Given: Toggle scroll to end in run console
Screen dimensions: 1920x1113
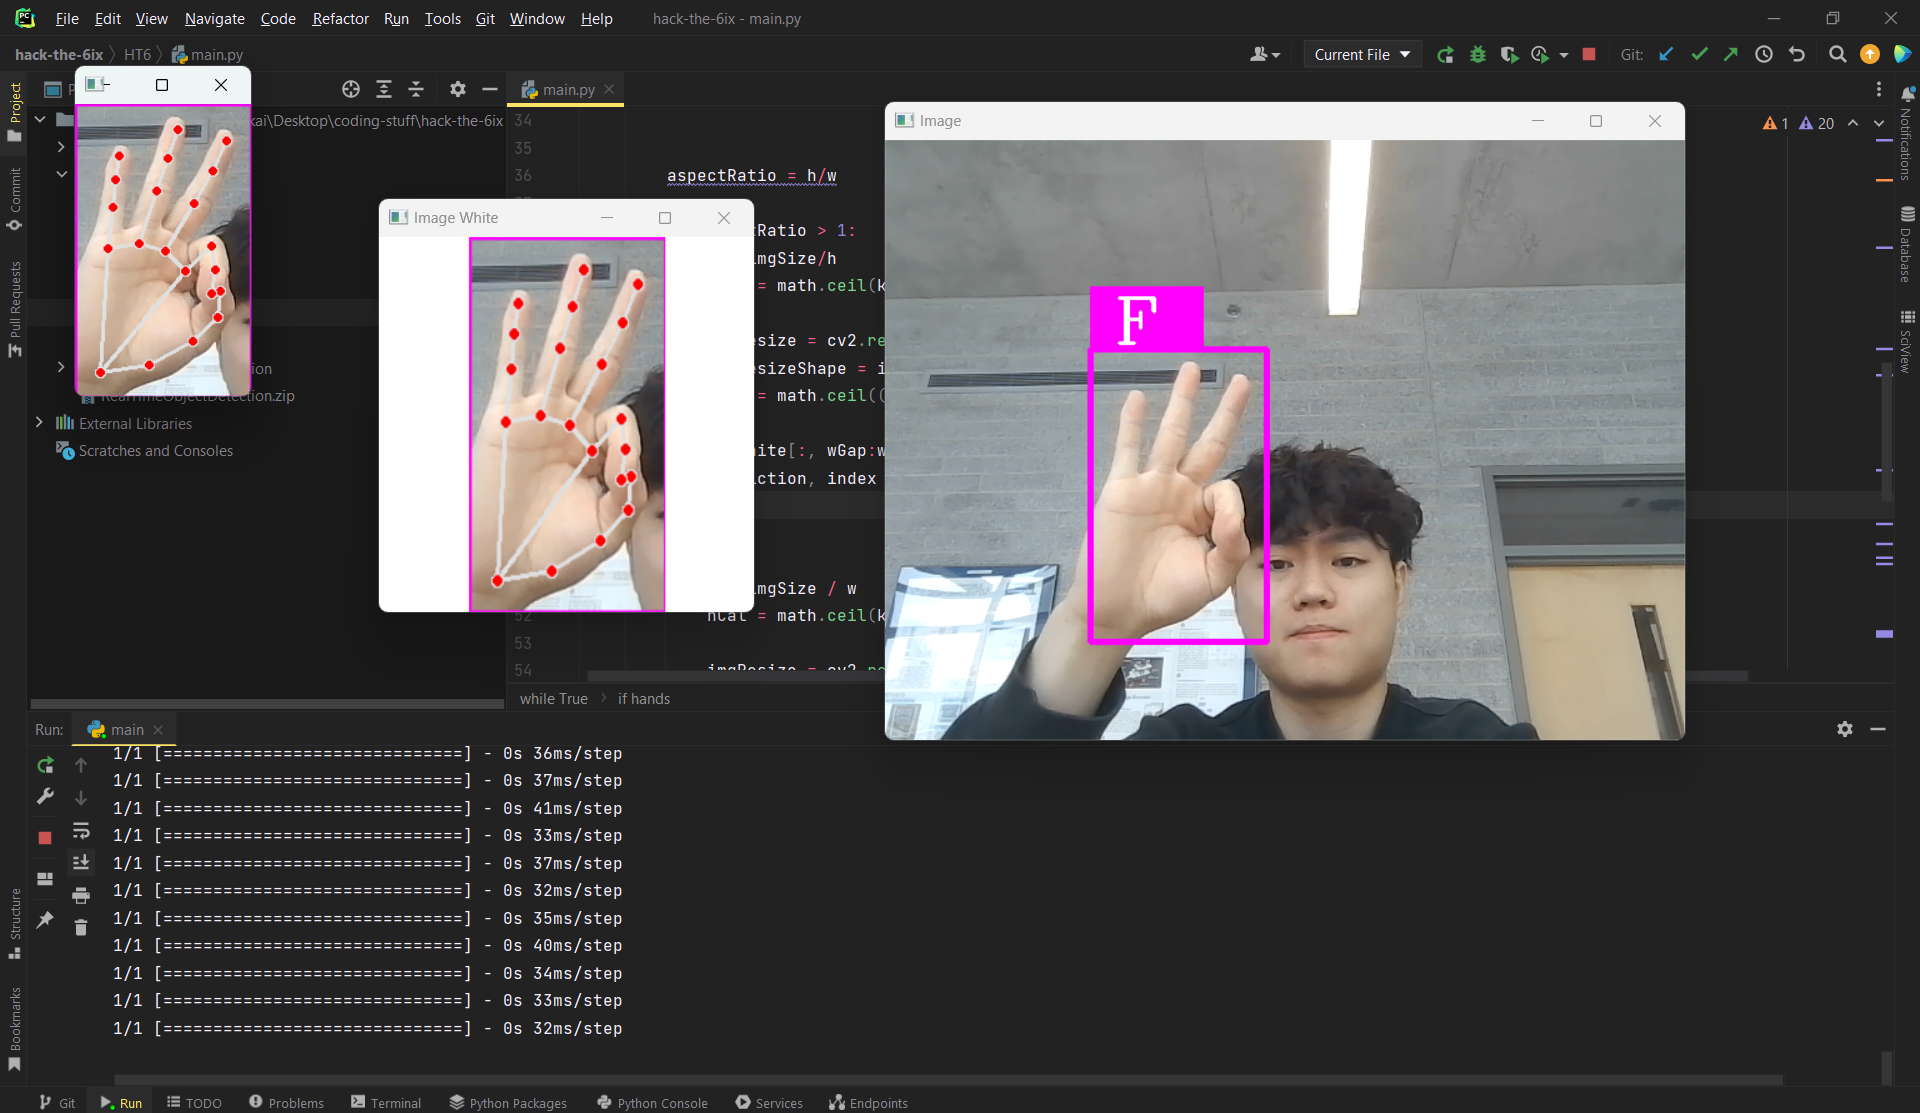Looking at the screenshot, I should pos(81,862).
